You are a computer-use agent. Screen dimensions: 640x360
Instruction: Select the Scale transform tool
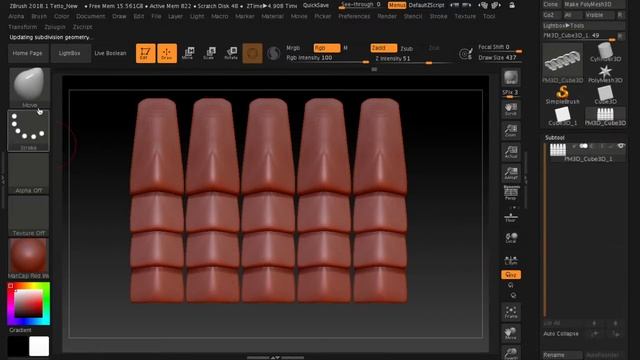point(209,53)
